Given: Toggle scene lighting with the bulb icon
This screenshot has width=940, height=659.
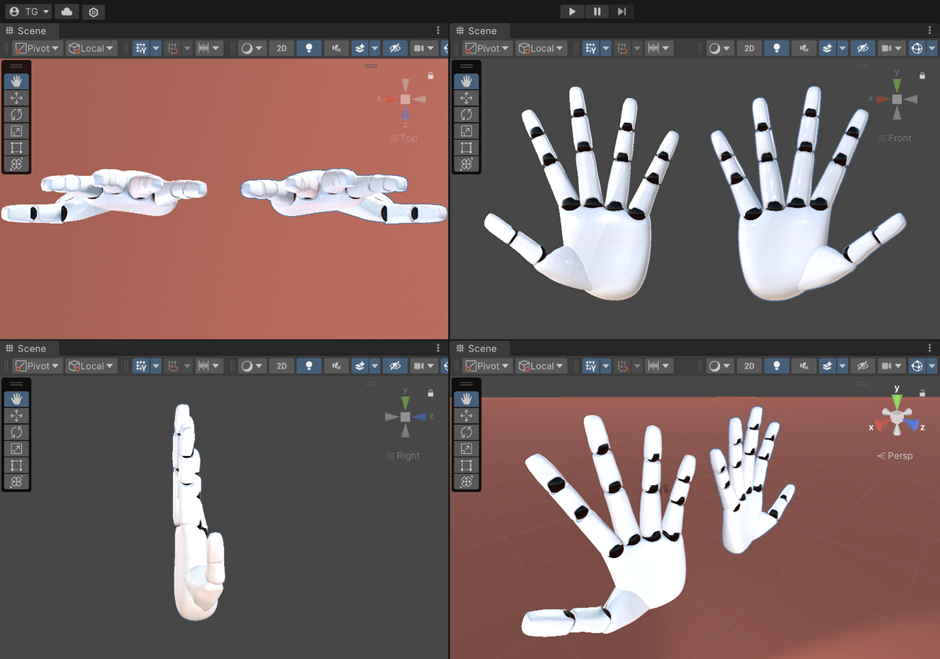Looking at the screenshot, I should click(x=307, y=47).
